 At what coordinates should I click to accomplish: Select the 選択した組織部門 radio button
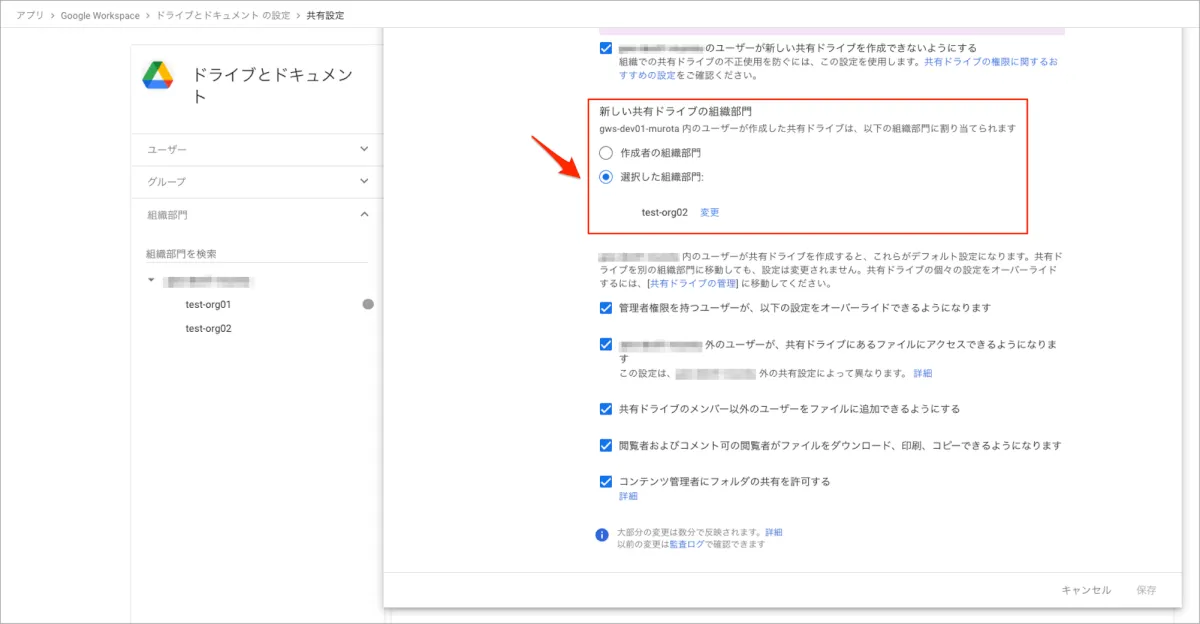click(x=606, y=177)
